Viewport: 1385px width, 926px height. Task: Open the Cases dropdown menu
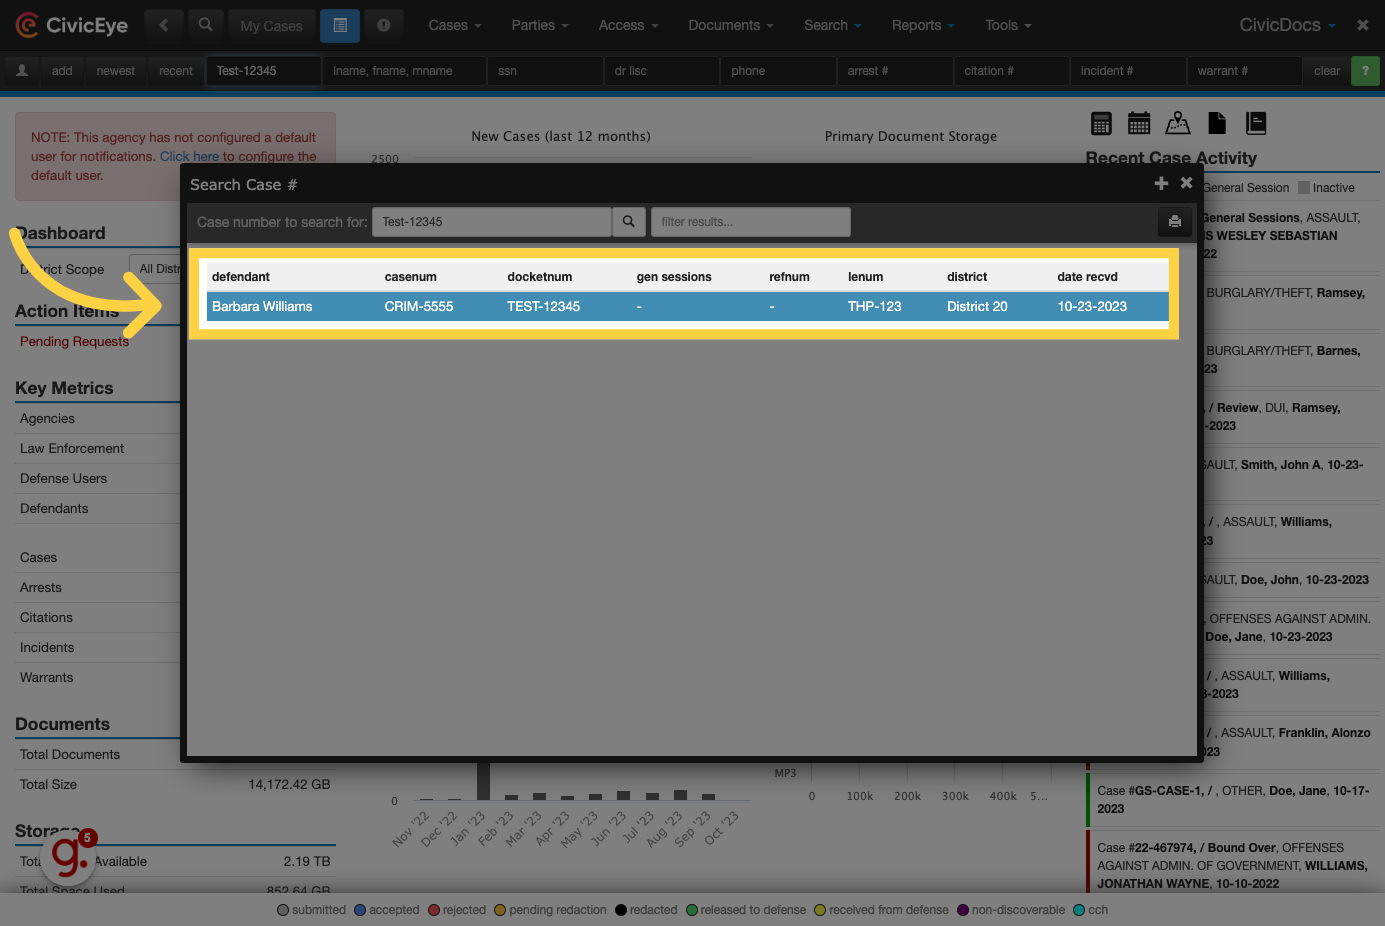pyautogui.click(x=455, y=25)
